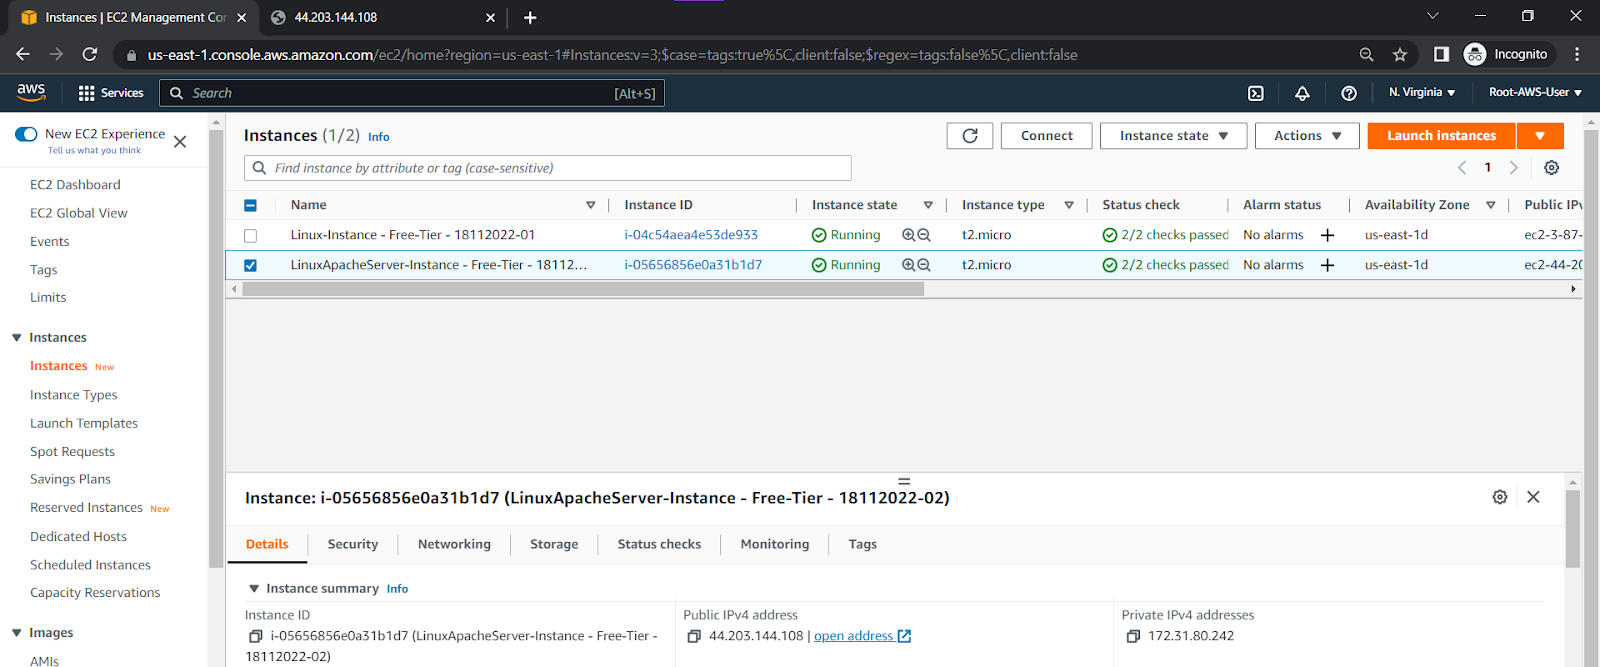
Task: Open Launch Templates in sidebar
Action: pos(84,423)
